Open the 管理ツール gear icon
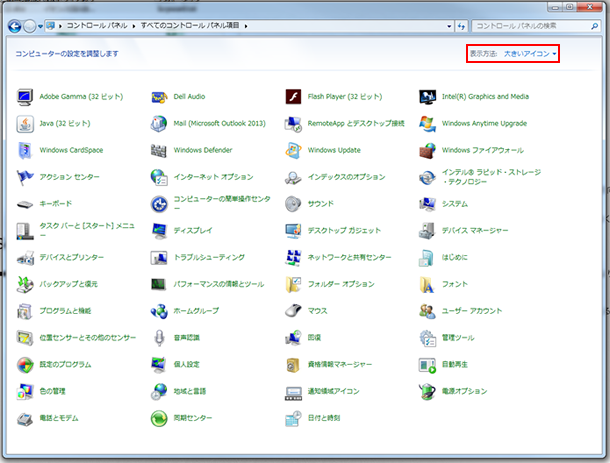The image size is (610, 463). pyautogui.click(x=428, y=338)
